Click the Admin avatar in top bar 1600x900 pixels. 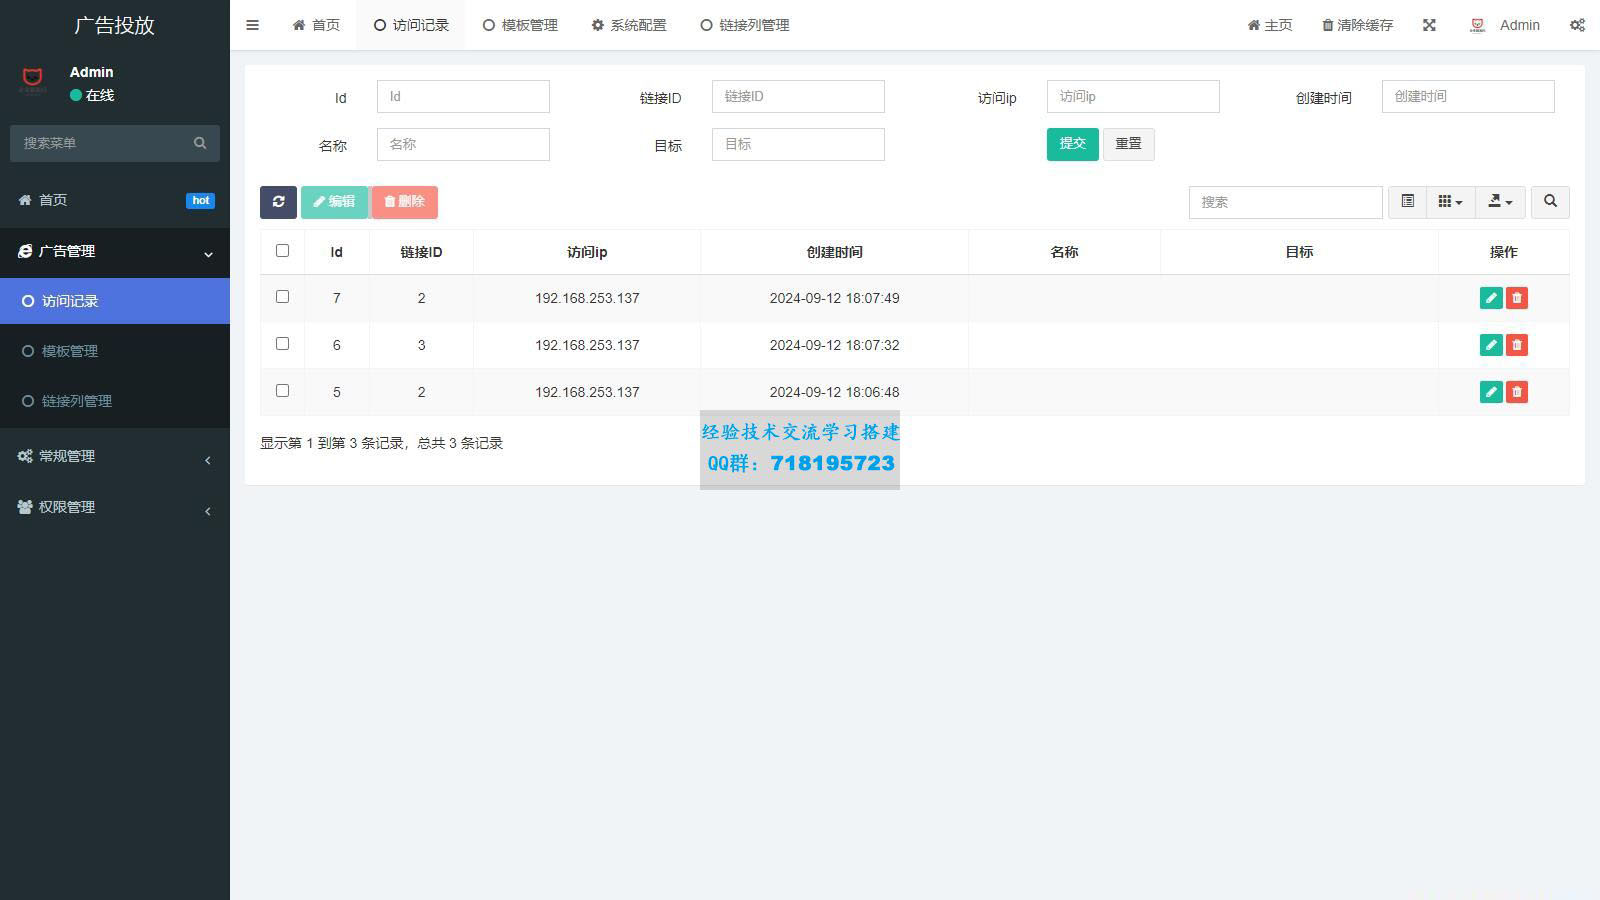point(1478,25)
